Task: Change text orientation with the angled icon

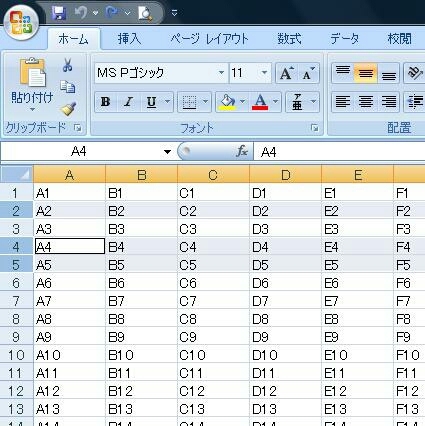Action: coord(414,73)
